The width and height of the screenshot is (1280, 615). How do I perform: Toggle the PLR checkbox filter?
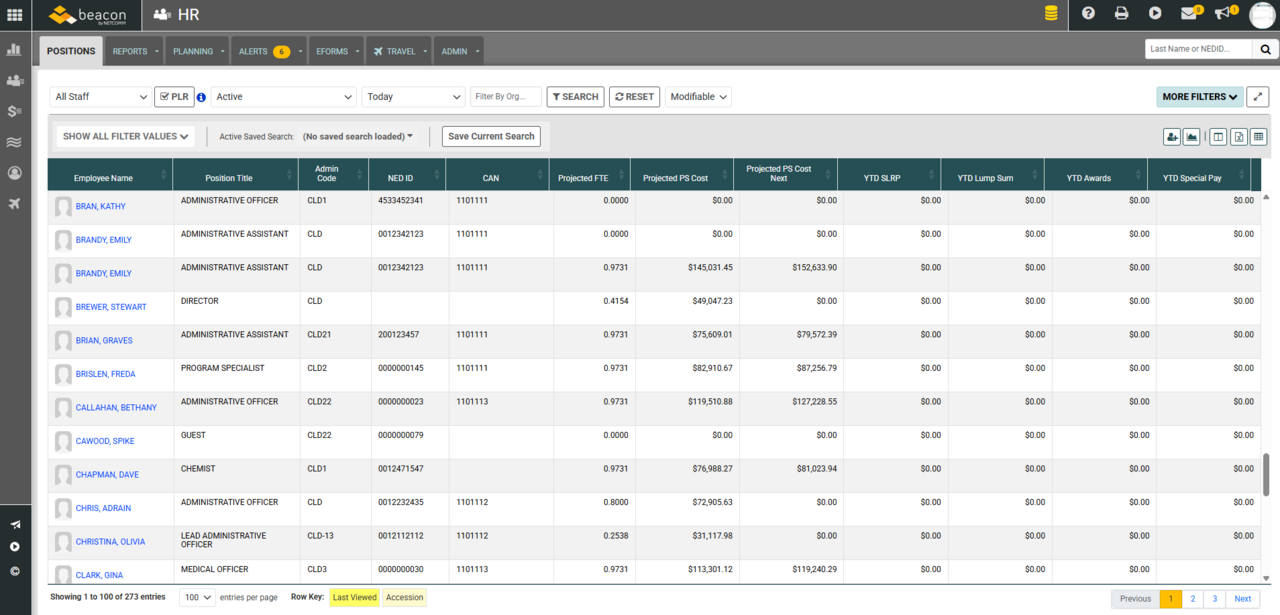pos(174,96)
